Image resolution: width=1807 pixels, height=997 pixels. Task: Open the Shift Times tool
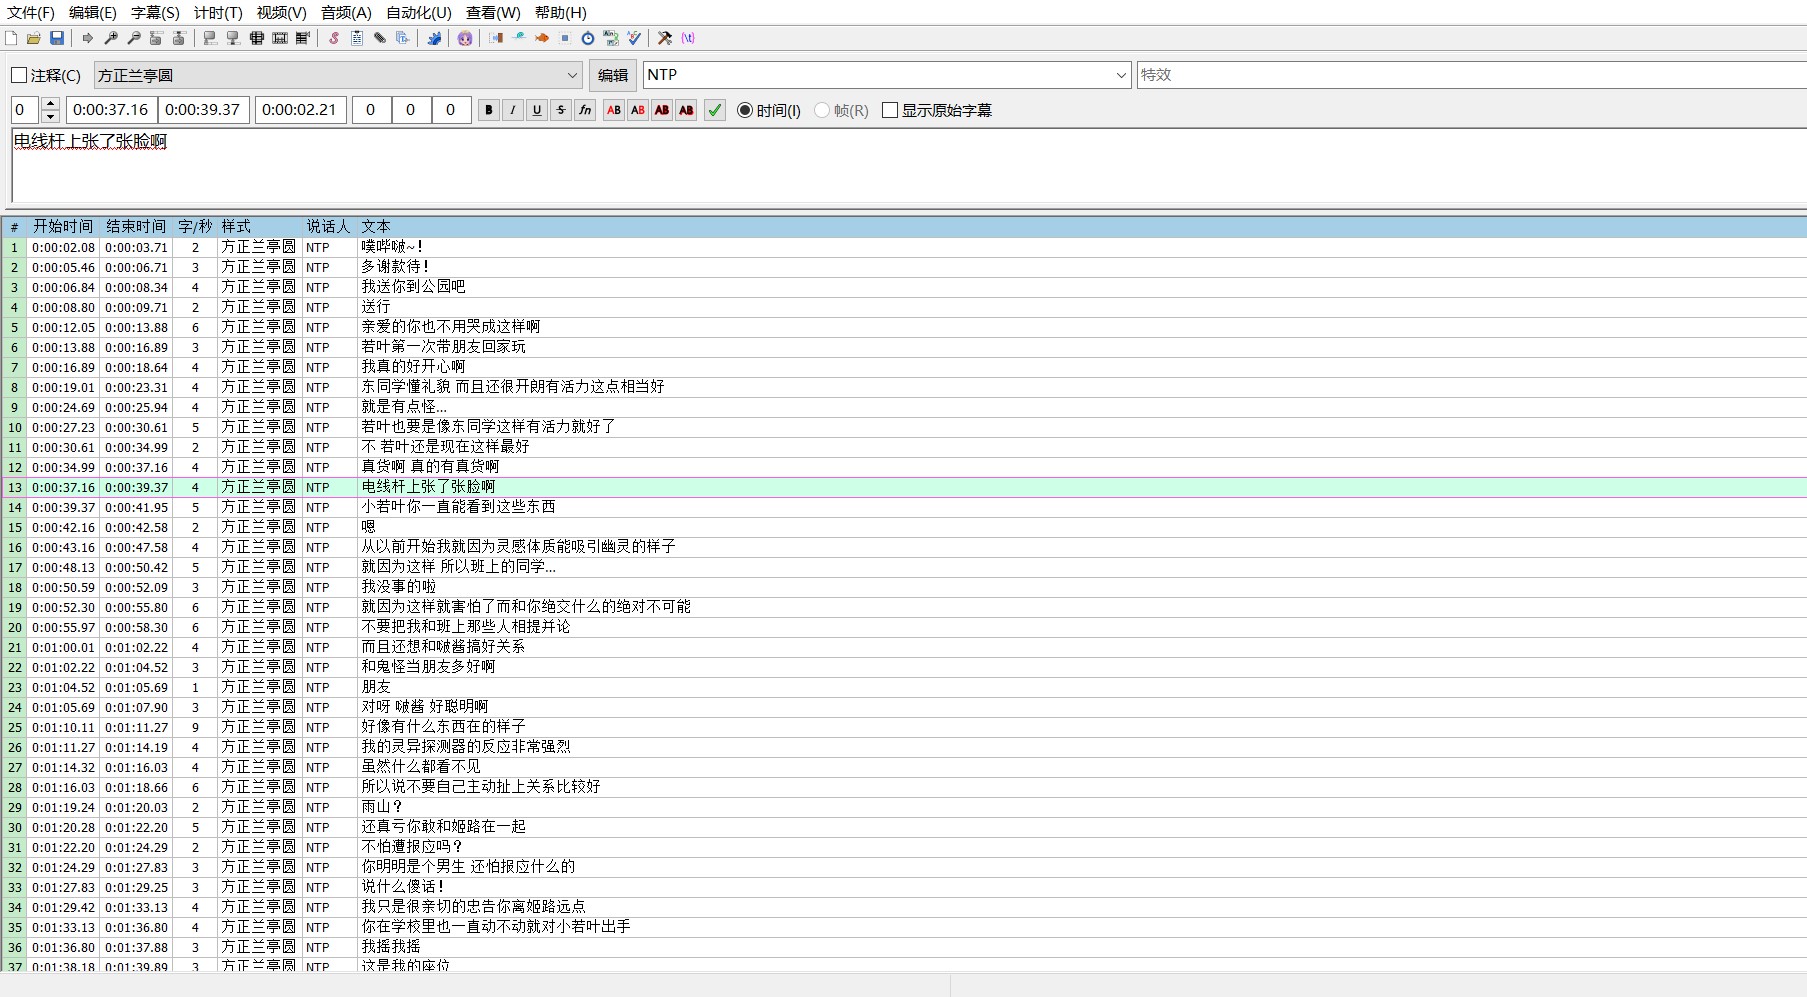(496, 38)
